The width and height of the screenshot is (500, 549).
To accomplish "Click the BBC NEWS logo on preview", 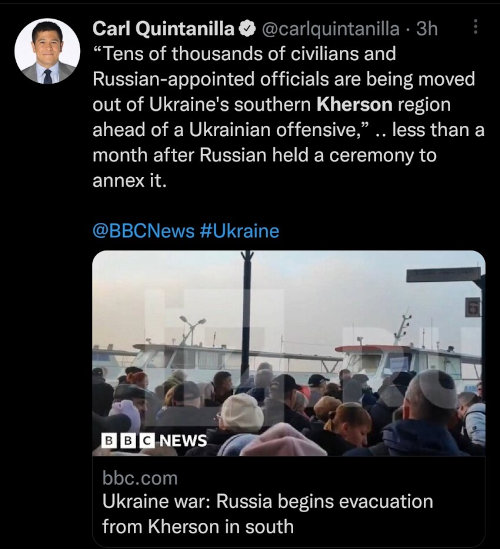I will point(154,440).
